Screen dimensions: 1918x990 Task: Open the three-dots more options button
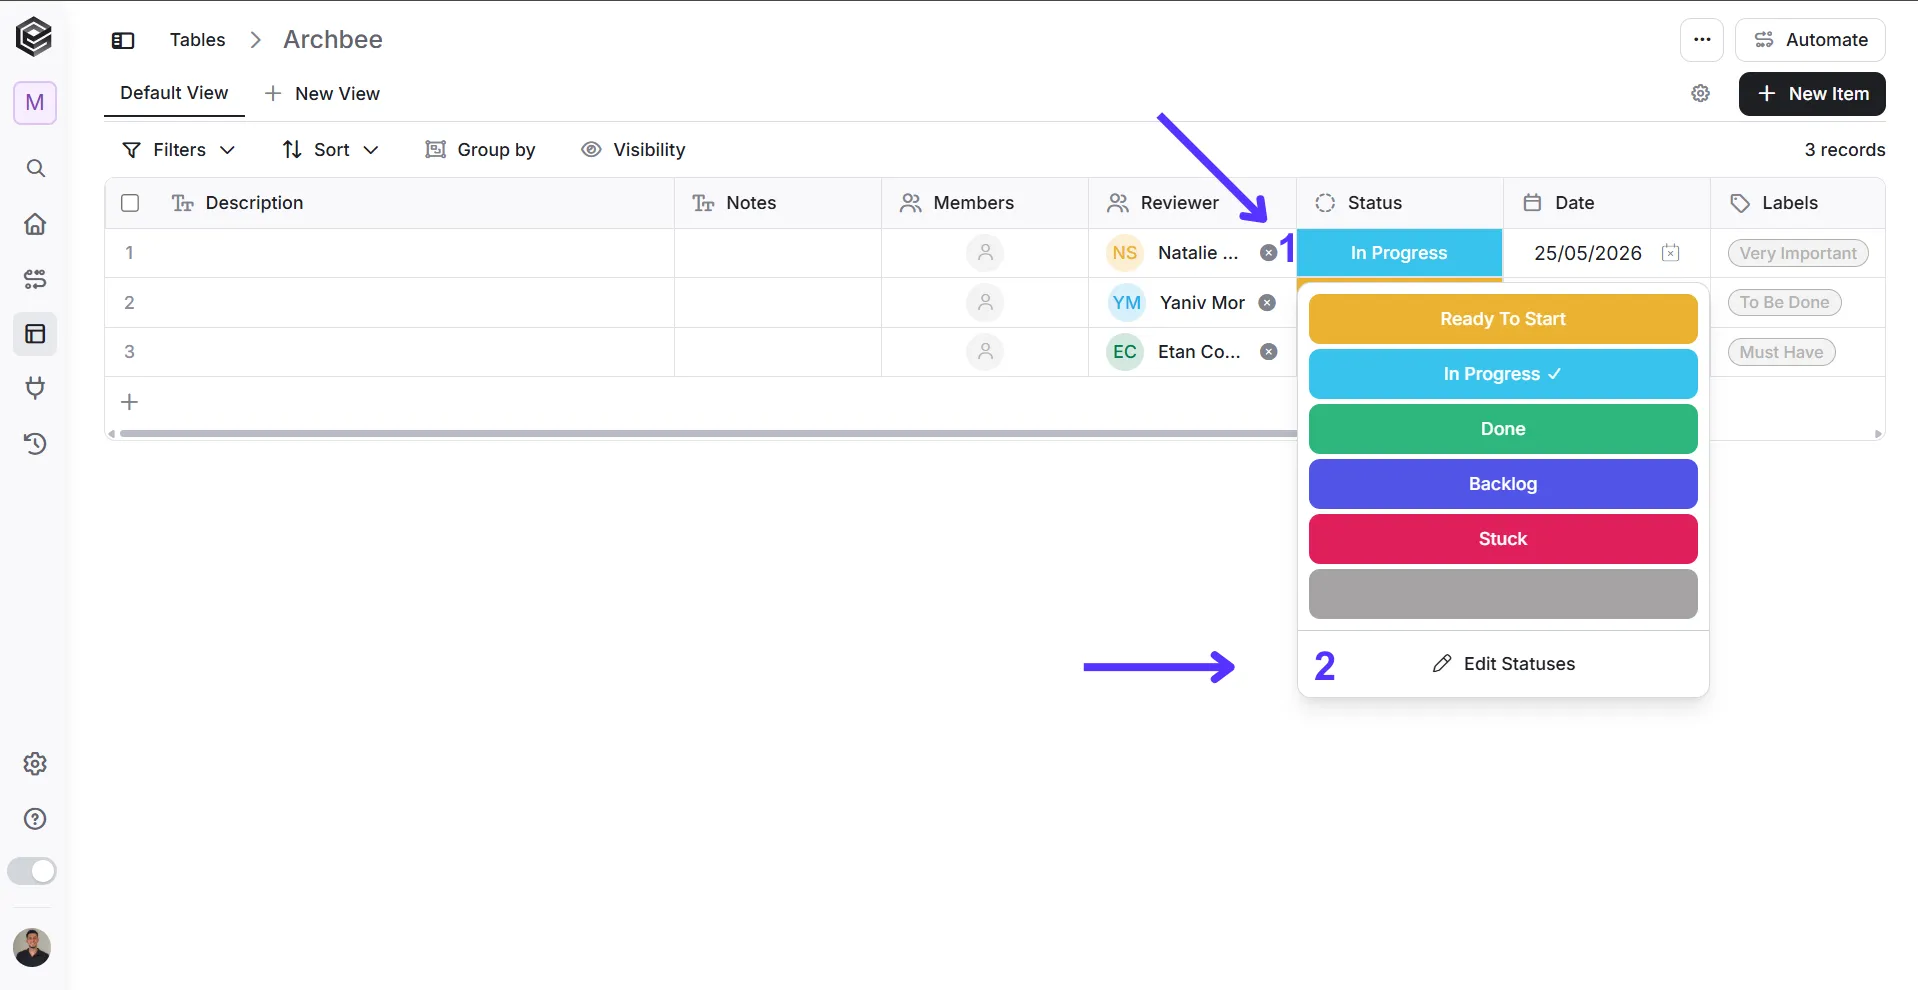tap(1702, 40)
